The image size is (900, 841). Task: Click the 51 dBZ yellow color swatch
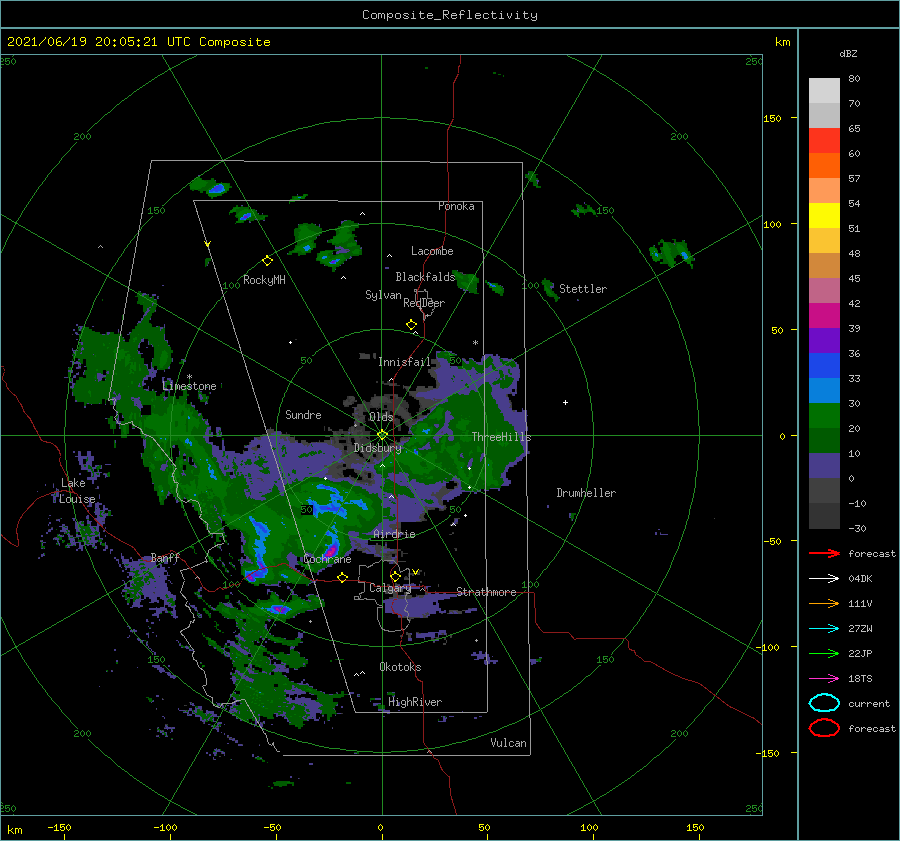824,216
